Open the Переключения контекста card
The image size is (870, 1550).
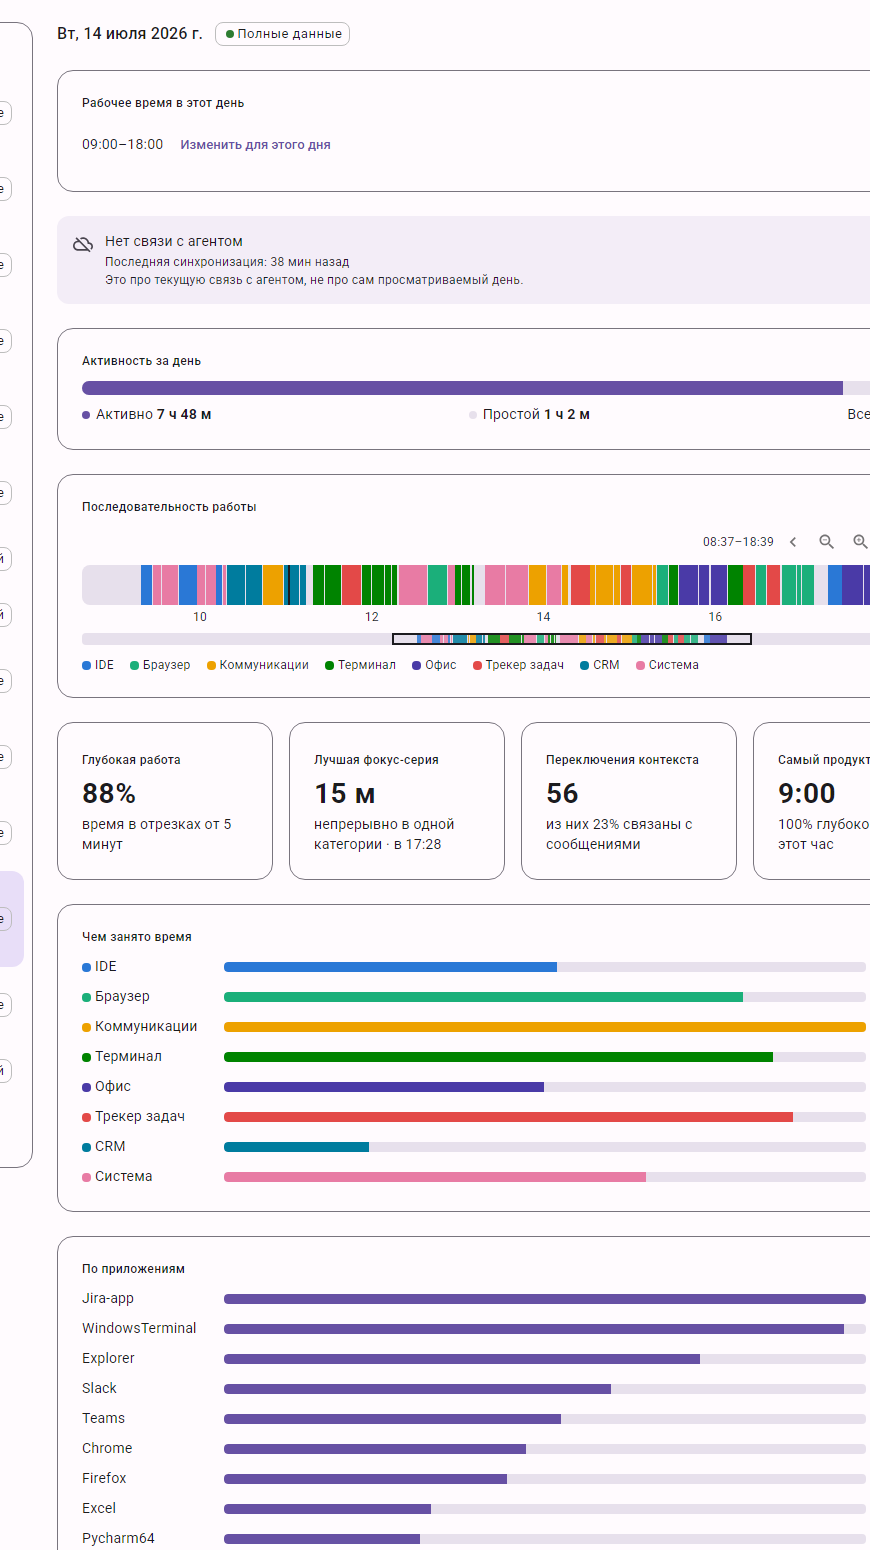click(x=629, y=801)
